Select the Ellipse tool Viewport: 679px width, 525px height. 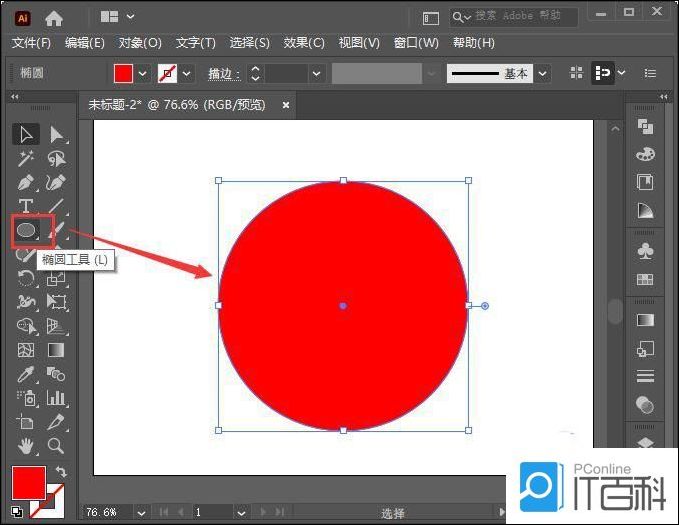[27, 230]
